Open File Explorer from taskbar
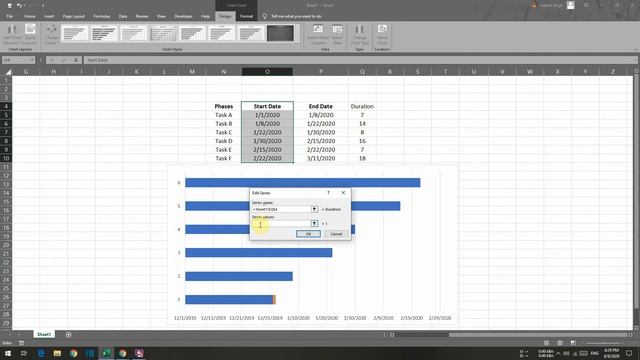This screenshot has width=640, height=360. pyautogui.click(x=57, y=353)
